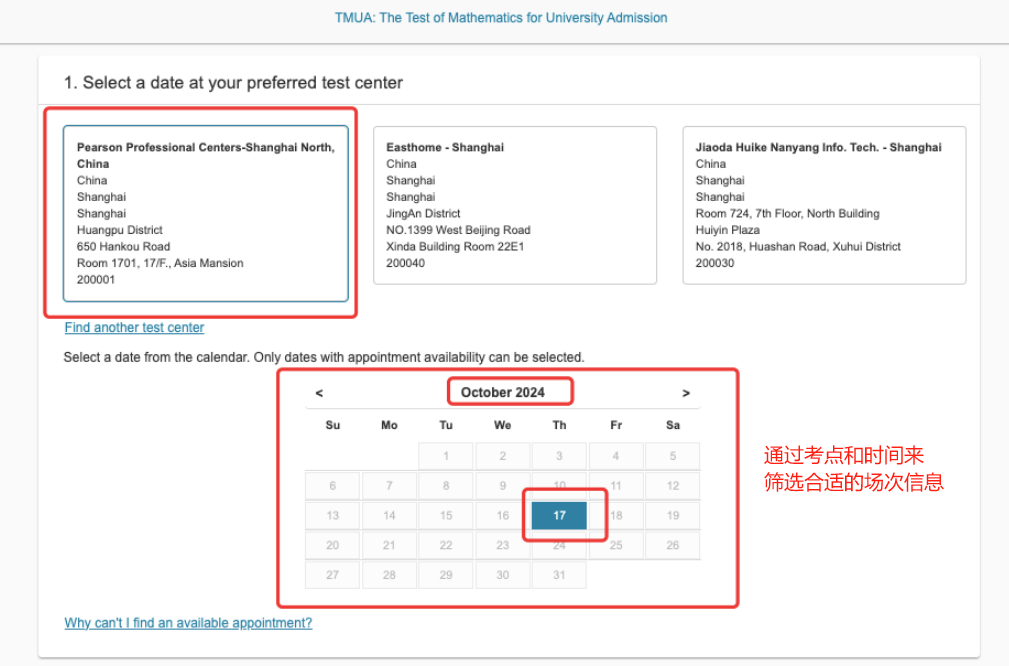Open Find another test center link
This screenshot has width=1009, height=666.
[134, 328]
